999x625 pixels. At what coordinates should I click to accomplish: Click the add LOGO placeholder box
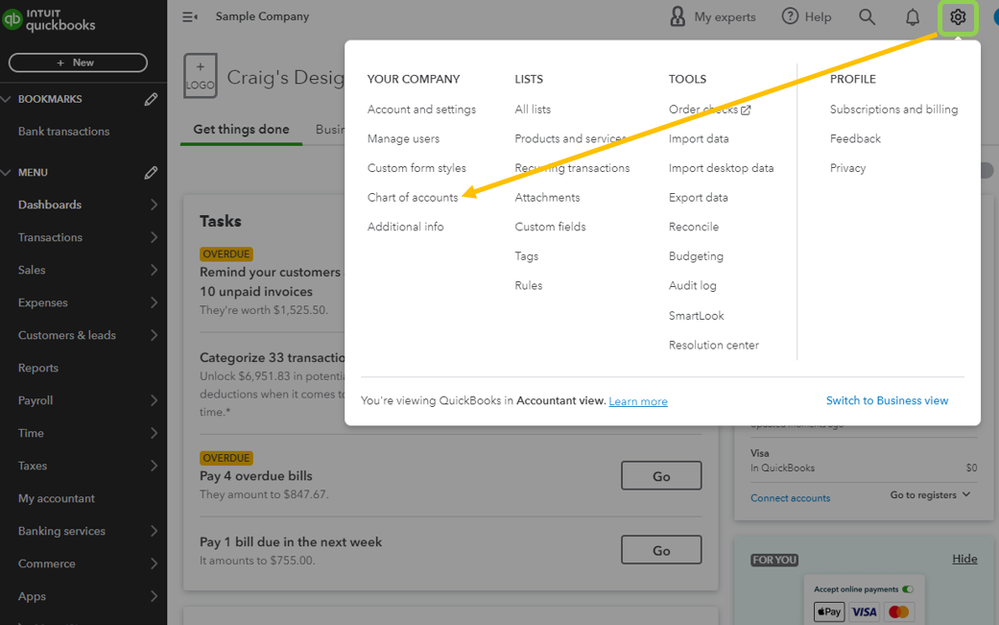click(x=200, y=78)
